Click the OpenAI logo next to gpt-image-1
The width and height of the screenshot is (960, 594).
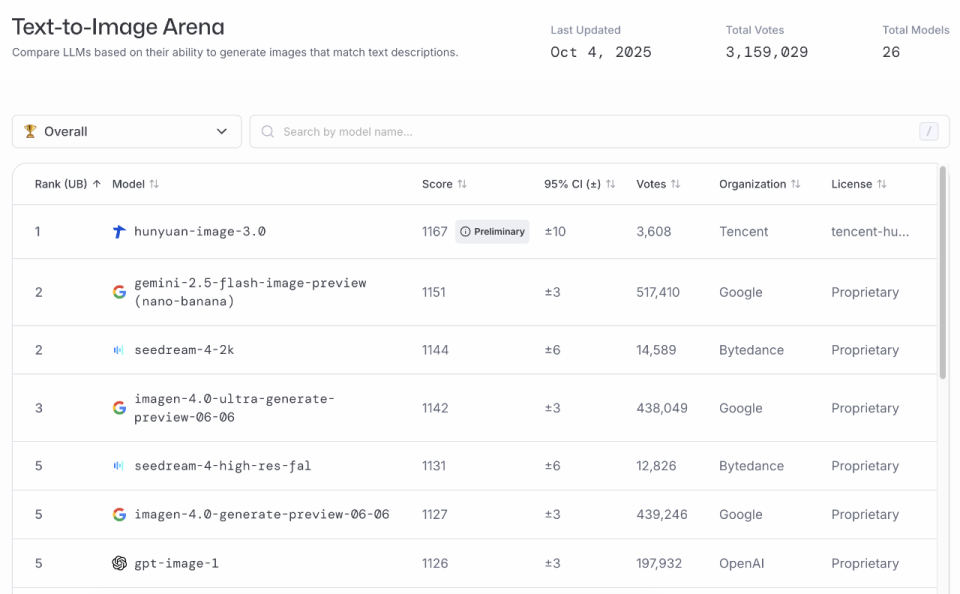point(119,563)
